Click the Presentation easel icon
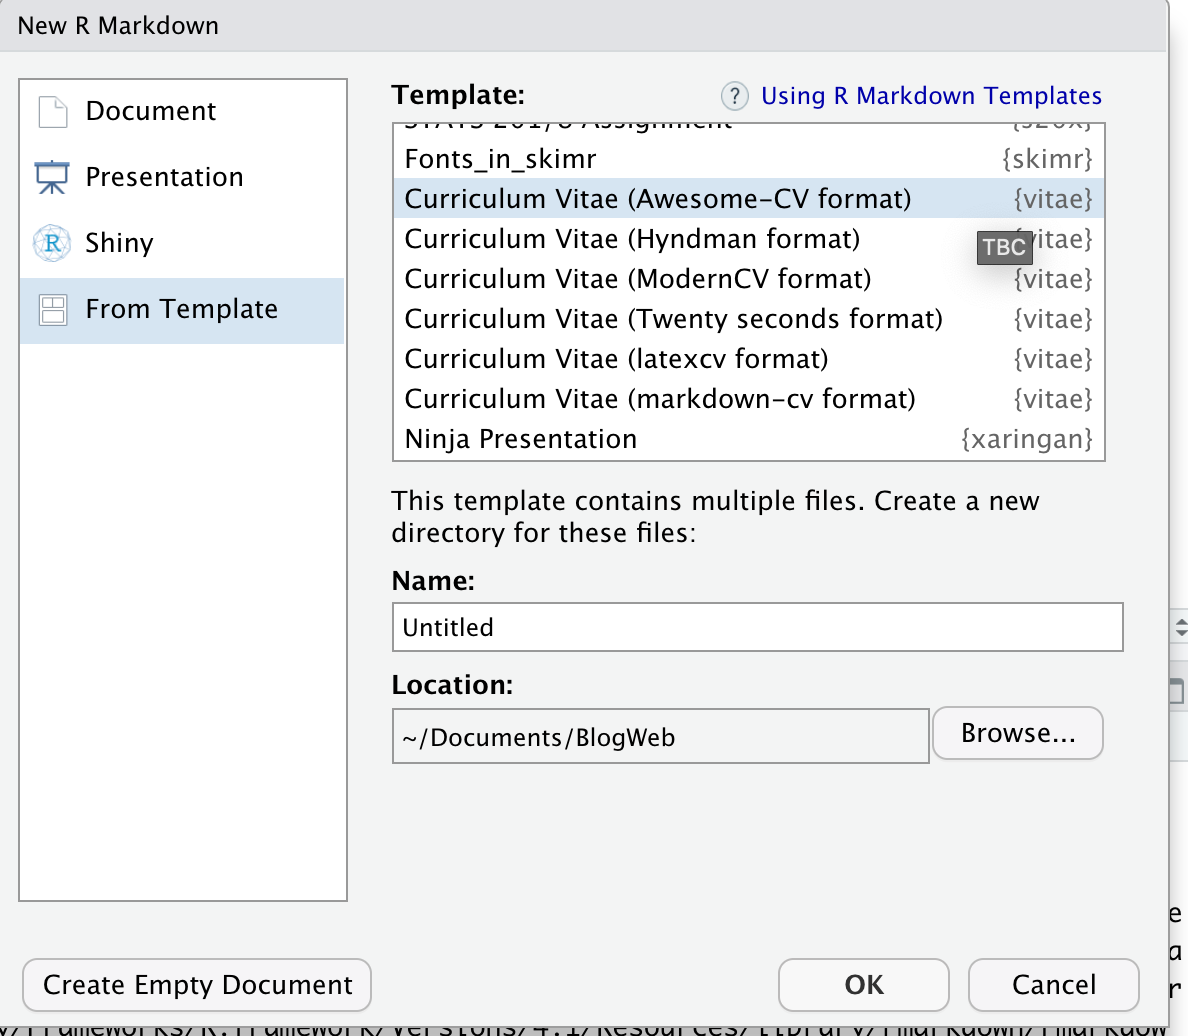The height and width of the screenshot is (1036, 1188). [52, 177]
